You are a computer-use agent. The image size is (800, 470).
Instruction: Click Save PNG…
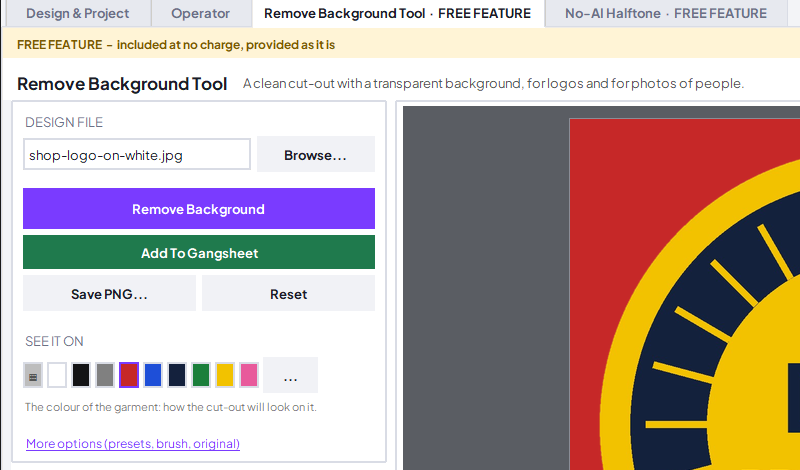(109, 293)
